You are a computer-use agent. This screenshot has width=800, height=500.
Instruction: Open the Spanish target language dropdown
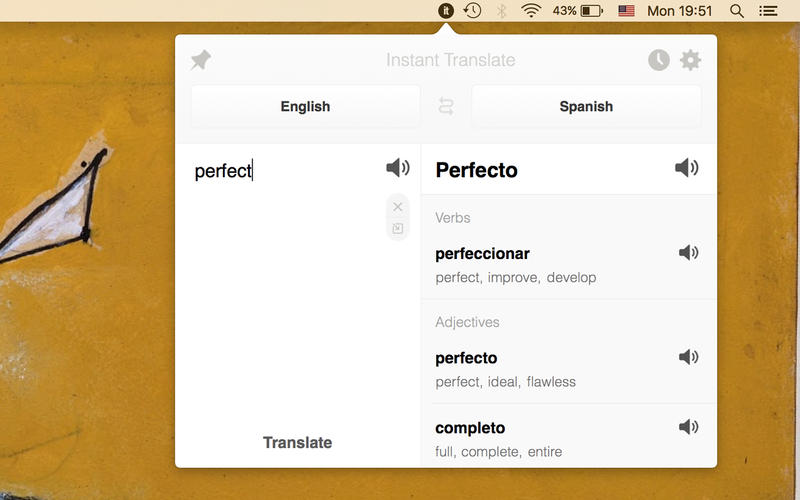click(586, 107)
